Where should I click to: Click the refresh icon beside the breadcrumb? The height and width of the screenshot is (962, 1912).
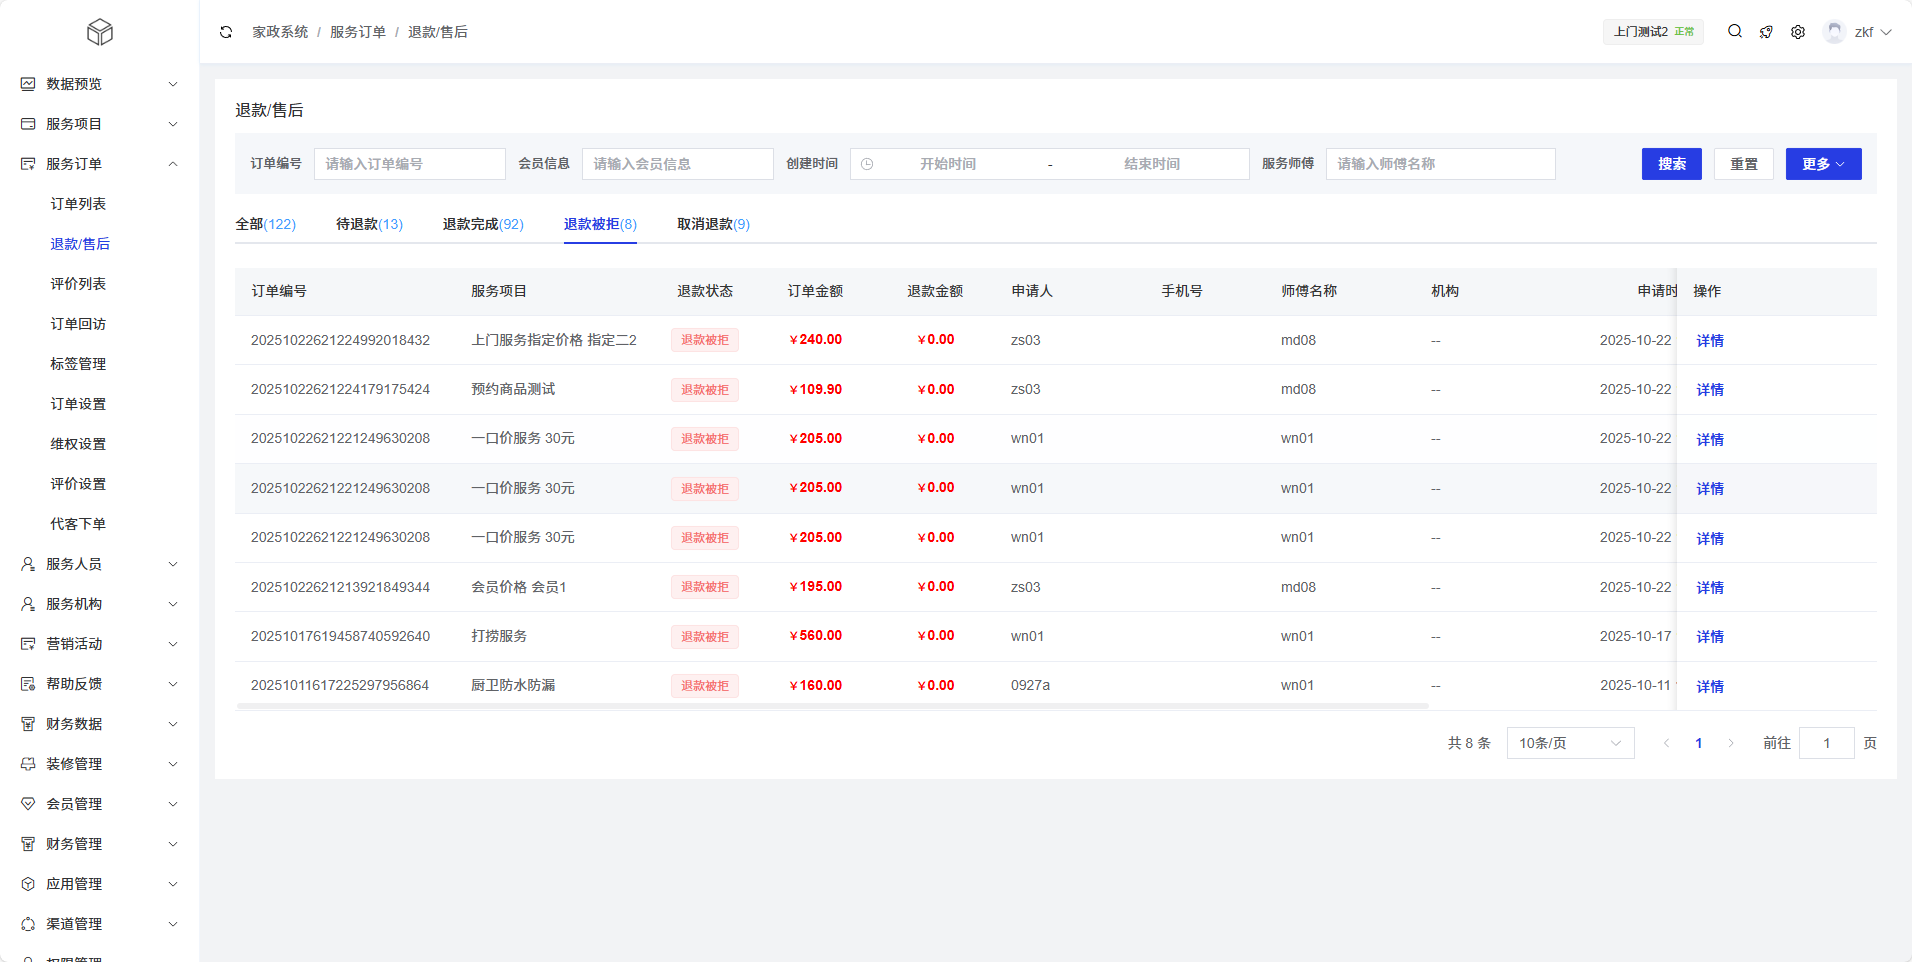pos(226,32)
